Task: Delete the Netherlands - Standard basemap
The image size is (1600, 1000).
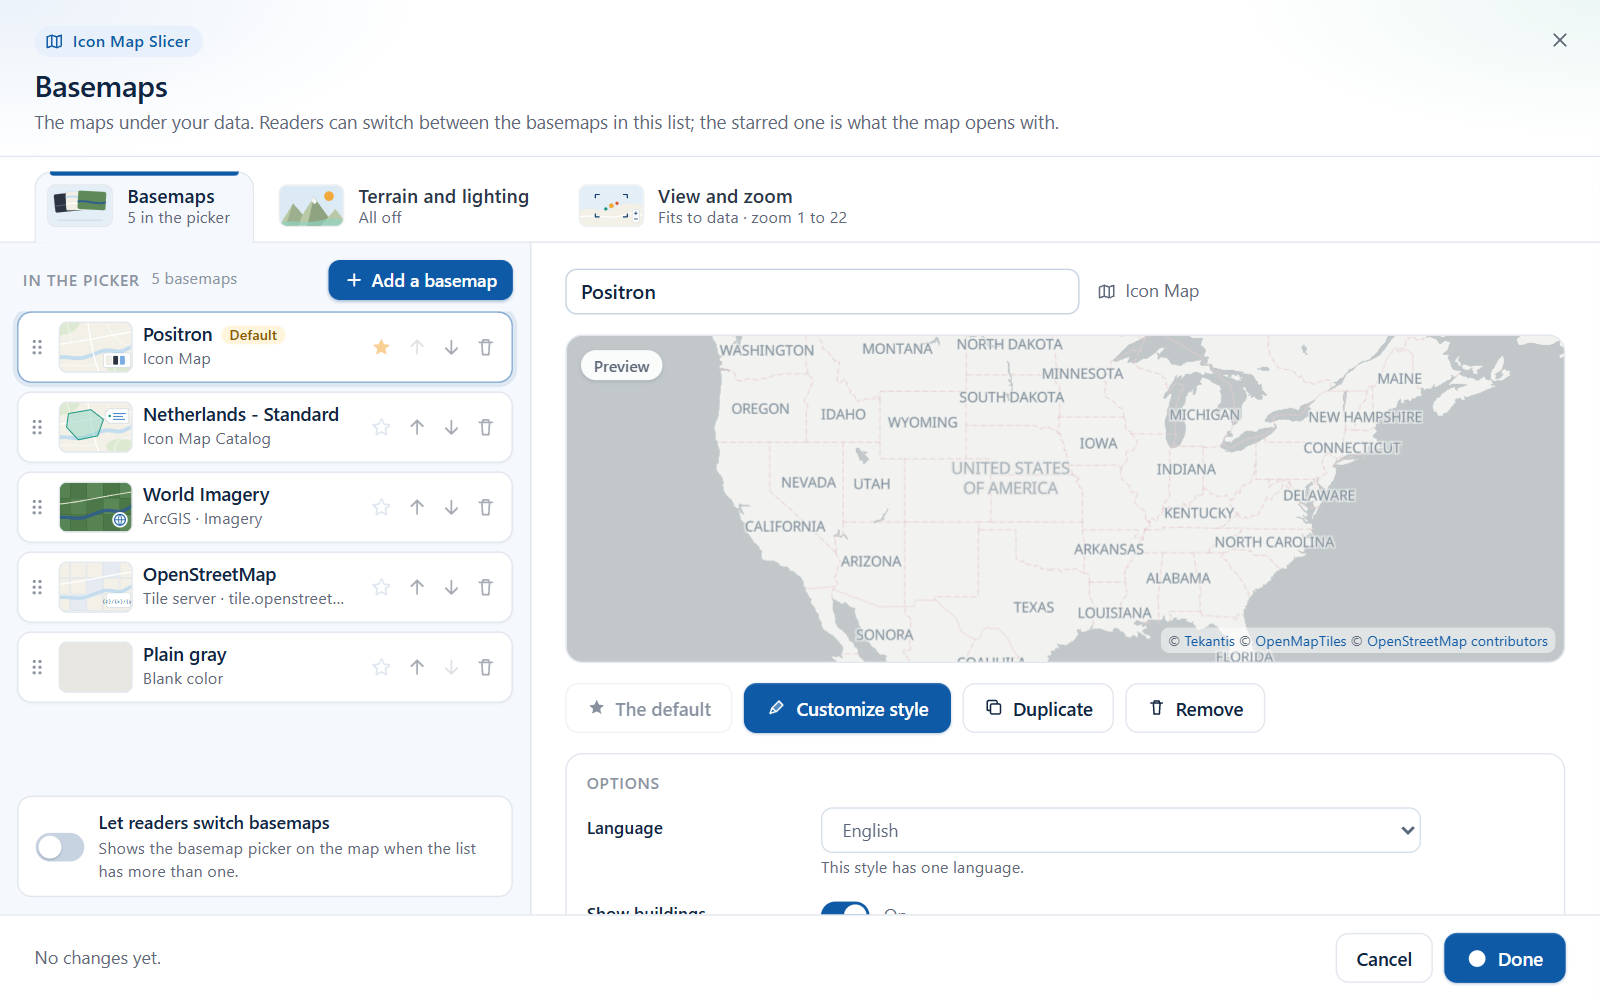Action: pos(486,427)
